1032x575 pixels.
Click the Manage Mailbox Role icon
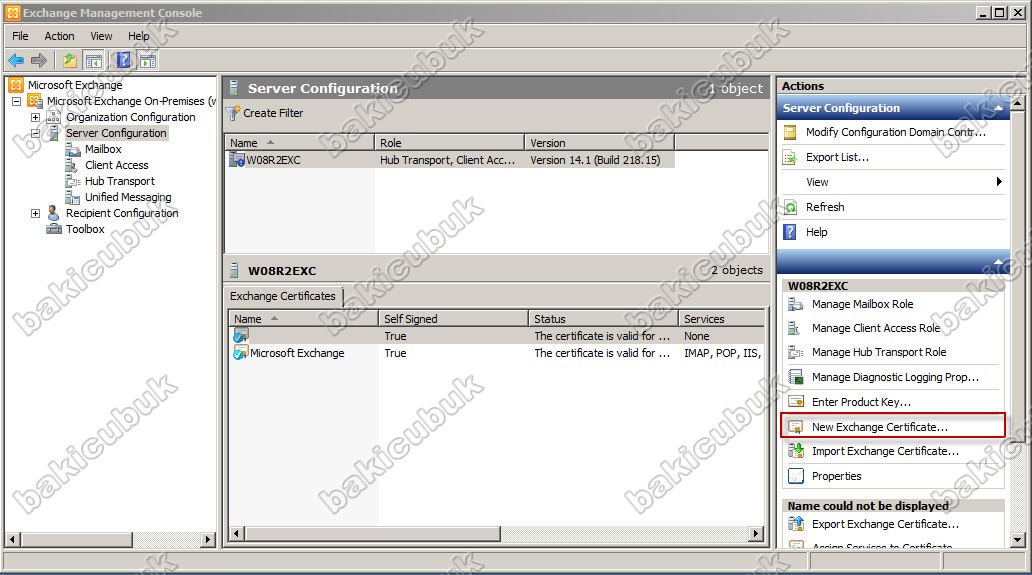(796, 304)
